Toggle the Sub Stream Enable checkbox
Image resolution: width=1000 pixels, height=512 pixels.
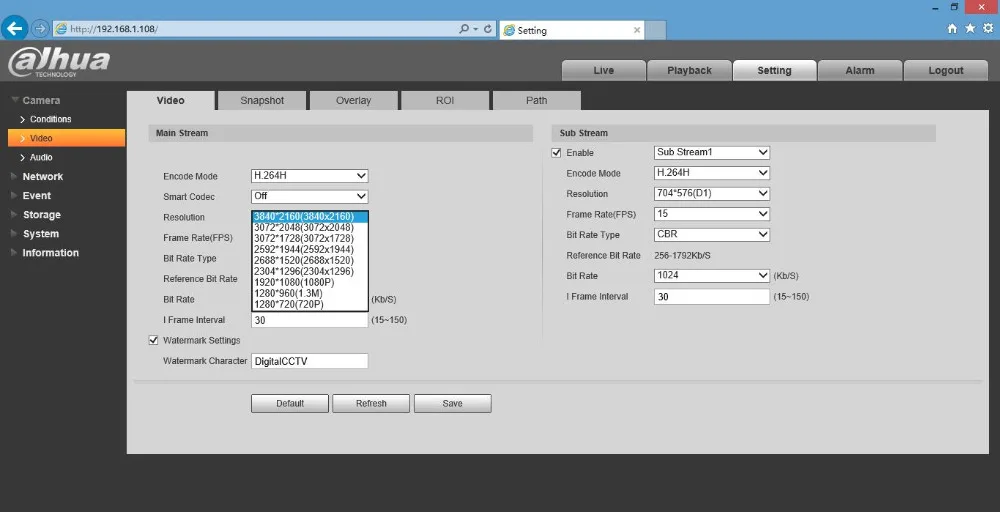[x=556, y=153]
